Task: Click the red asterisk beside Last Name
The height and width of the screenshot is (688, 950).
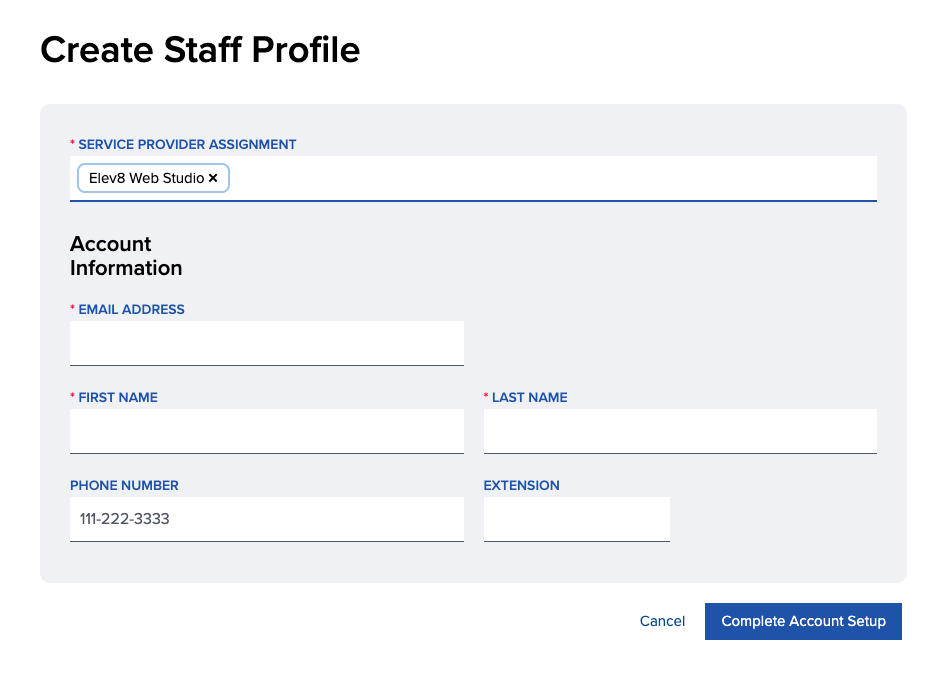Action: pyautogui.click(x=486, y=396)
